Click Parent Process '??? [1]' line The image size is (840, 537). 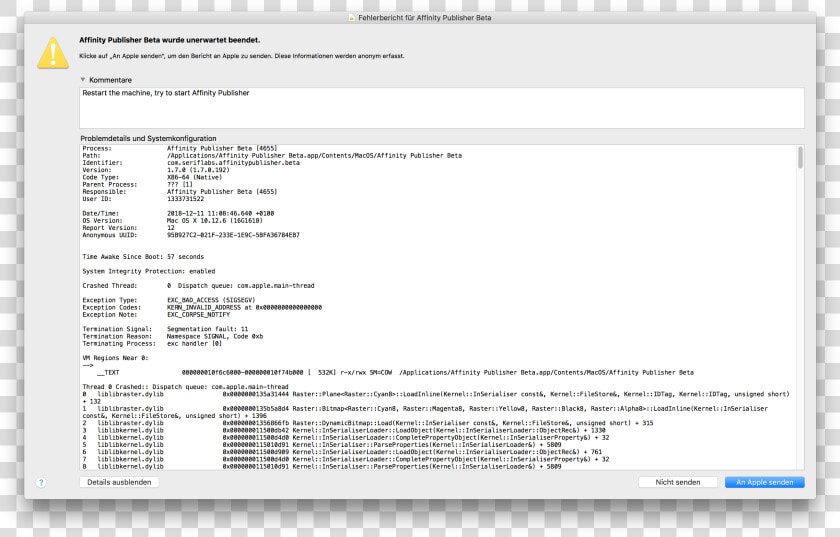[x=137, y=184]
